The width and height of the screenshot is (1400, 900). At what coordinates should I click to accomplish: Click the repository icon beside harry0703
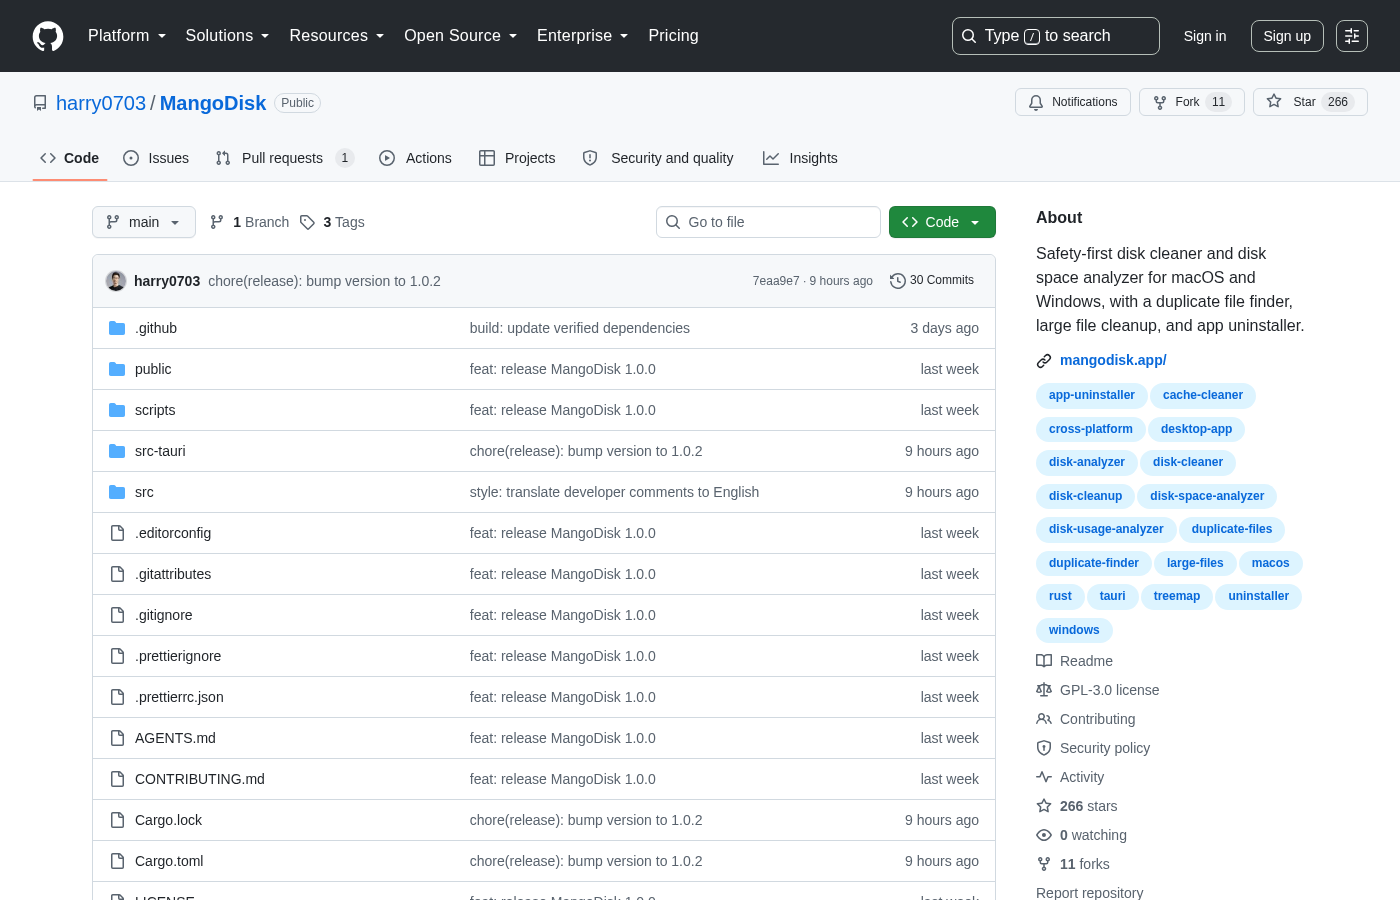point(40,103)
